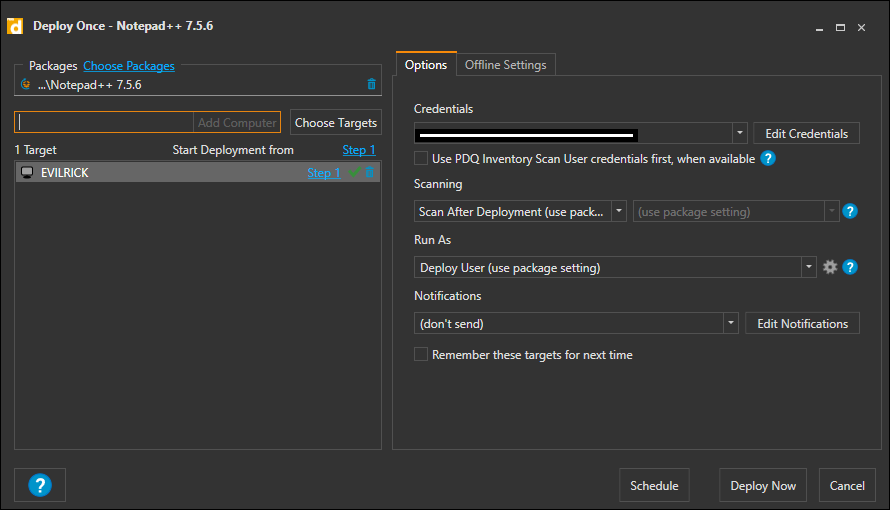
Task: Click the Step 1 link on EVILRICK row
Action: pos(324,172)
